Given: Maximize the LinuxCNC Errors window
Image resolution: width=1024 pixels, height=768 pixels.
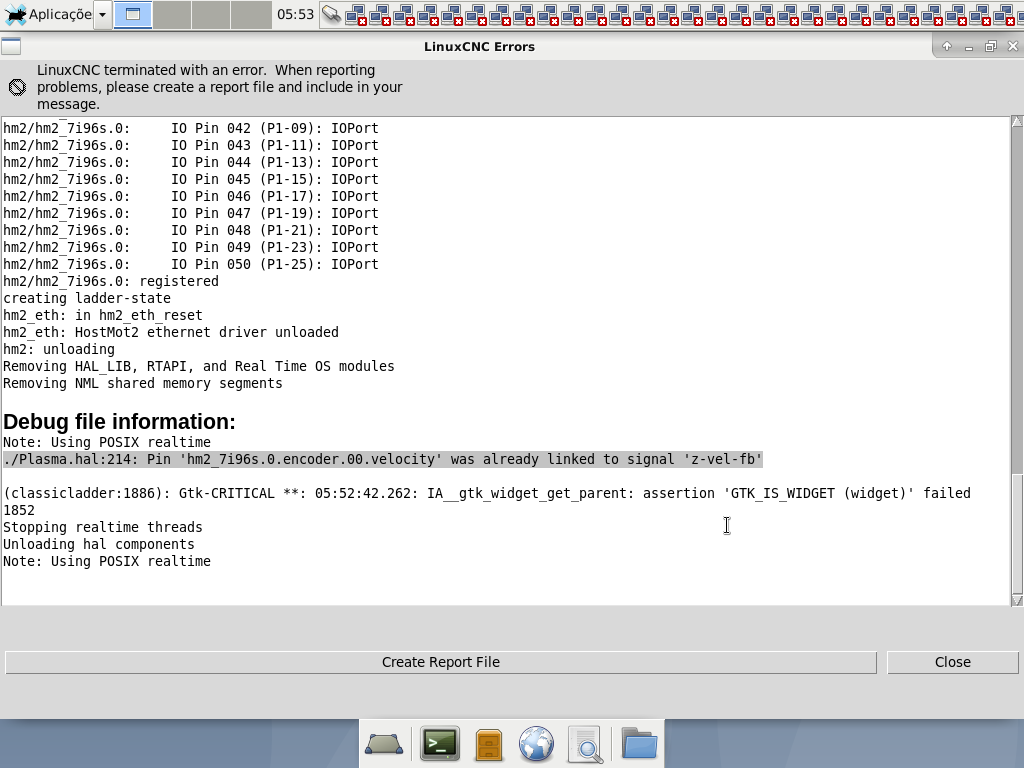Looking at the screenshot, I should pos(991,46).
